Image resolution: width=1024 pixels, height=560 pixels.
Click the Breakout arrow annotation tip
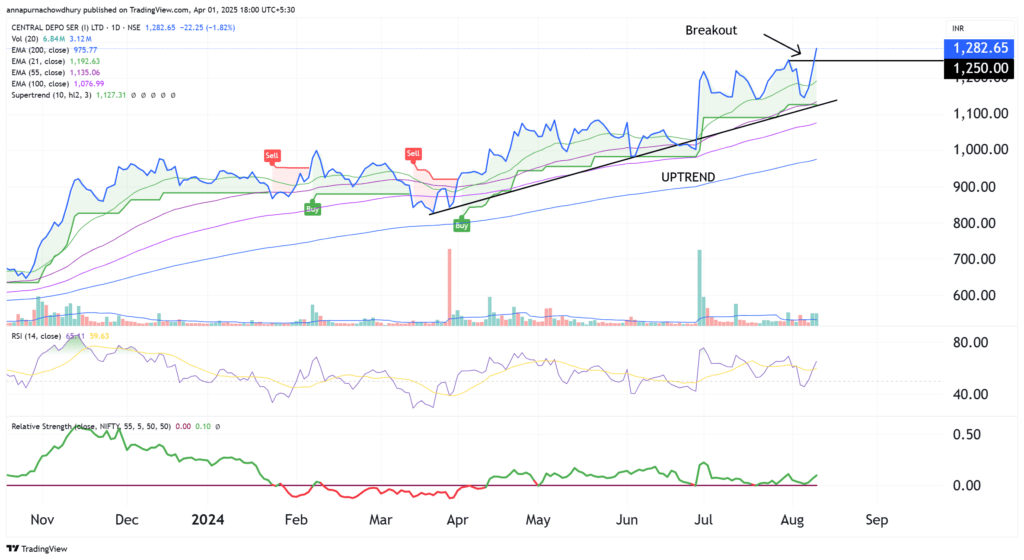(800, 54)
